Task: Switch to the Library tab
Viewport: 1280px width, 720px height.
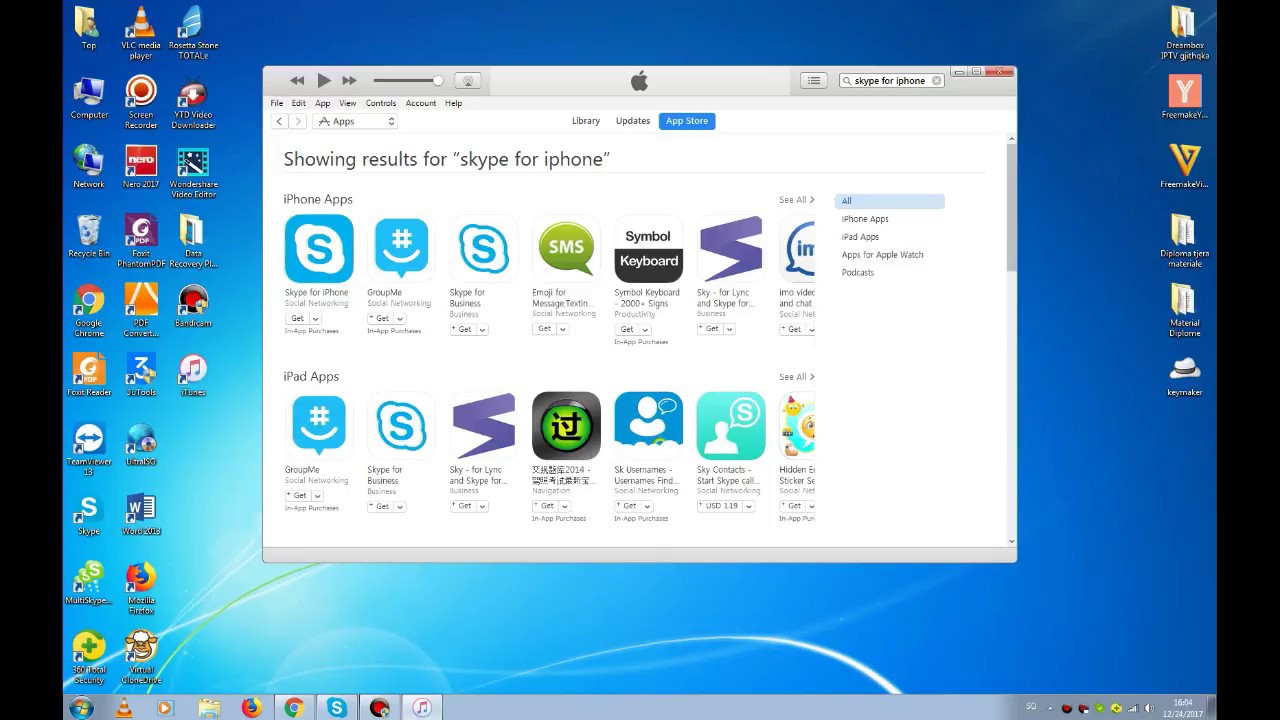Action: 586,121
